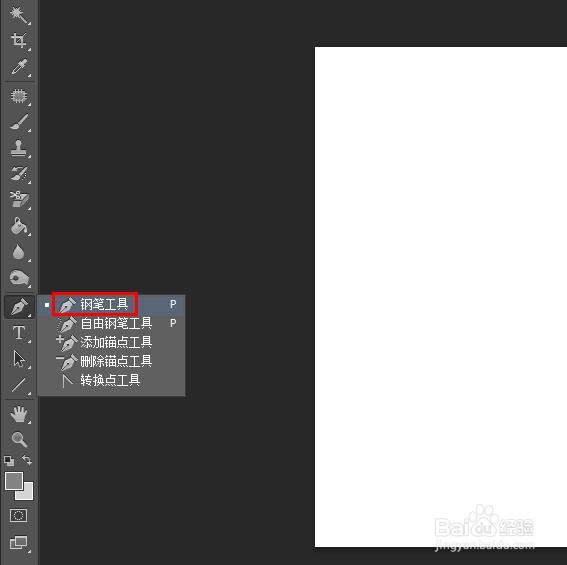The width and height of the screenshot is (567, 565).
Task: Select the Type tool
Action: 19,333
